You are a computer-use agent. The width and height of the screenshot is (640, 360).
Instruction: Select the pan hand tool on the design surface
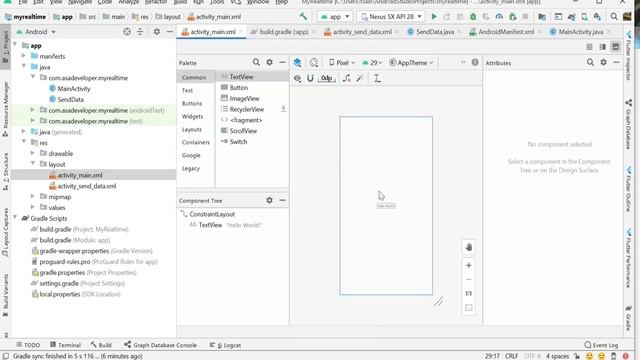click(469, 247)
